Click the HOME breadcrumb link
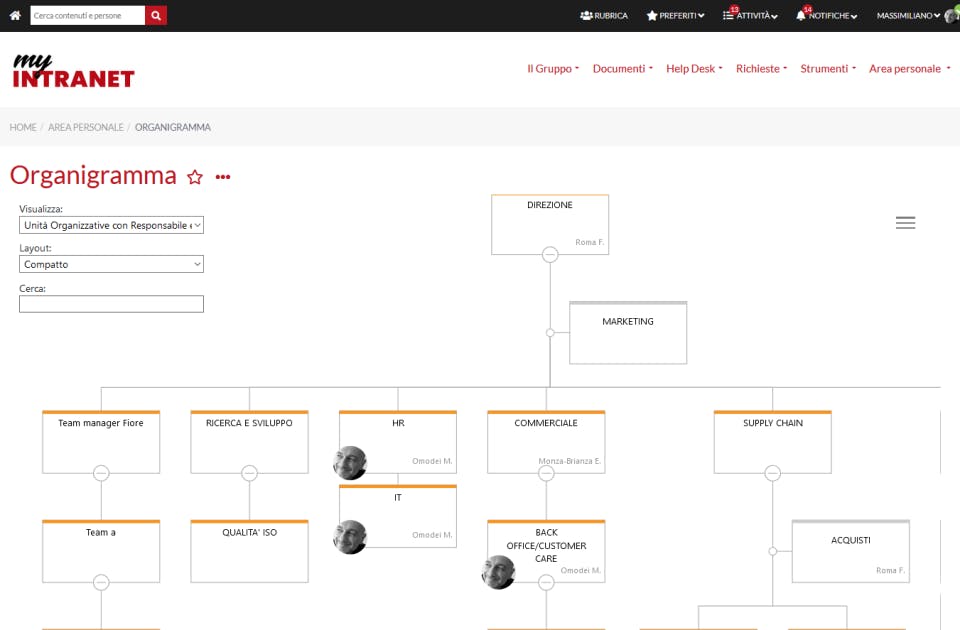Viewport: 960px width, 630px height. tap(23, 127)
